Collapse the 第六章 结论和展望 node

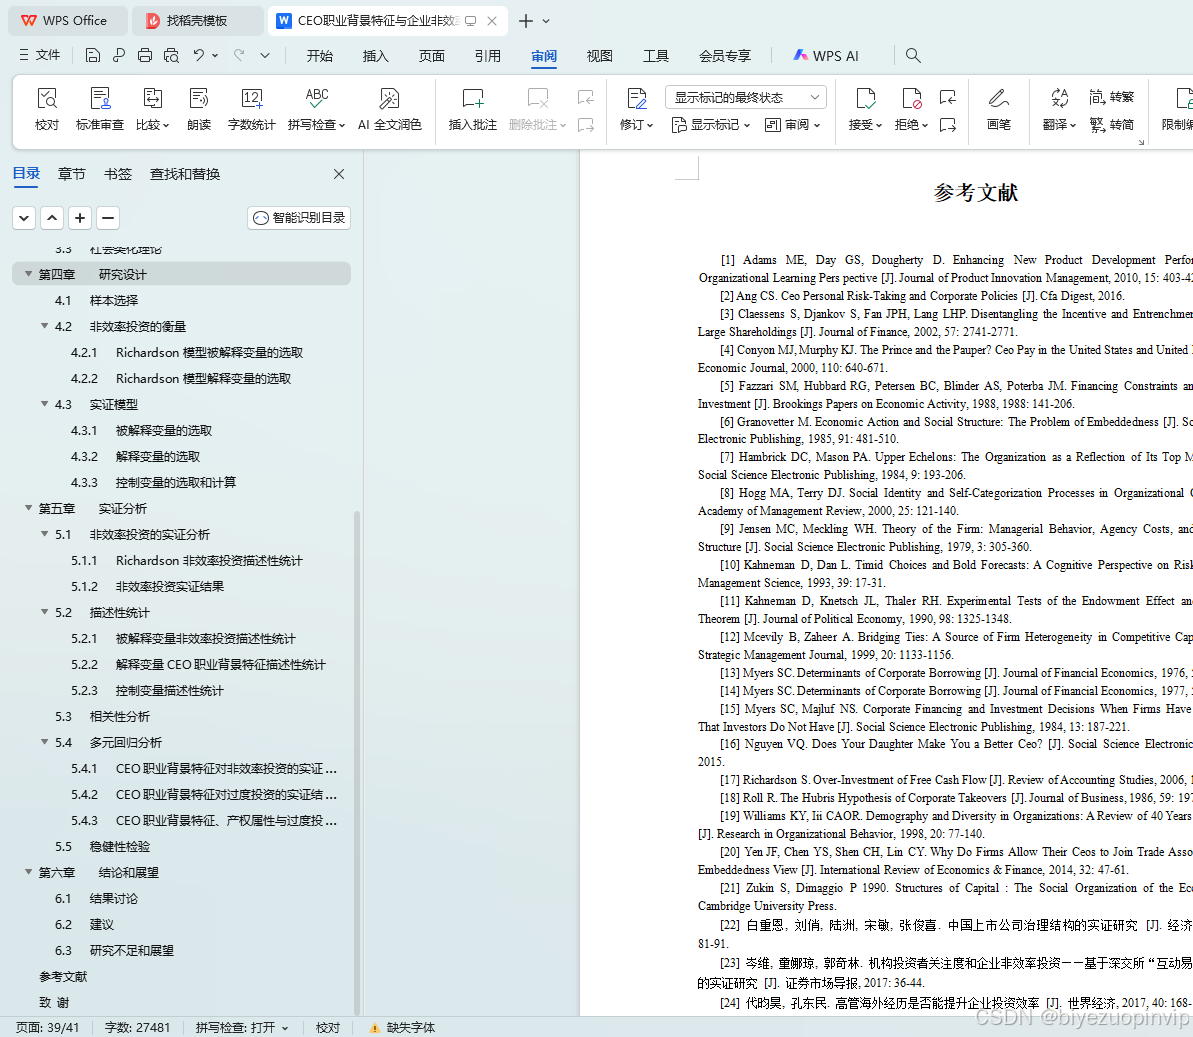pyautogui.click(x=28, y=872)
